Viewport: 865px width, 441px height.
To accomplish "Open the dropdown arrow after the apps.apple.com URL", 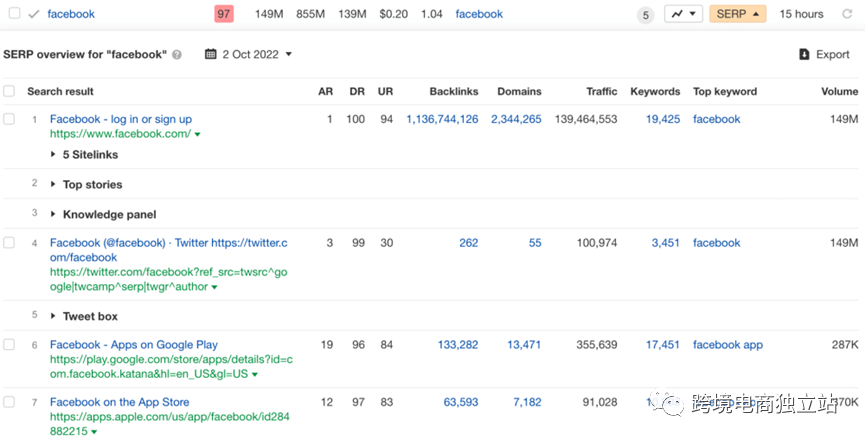I will (94, 432).
